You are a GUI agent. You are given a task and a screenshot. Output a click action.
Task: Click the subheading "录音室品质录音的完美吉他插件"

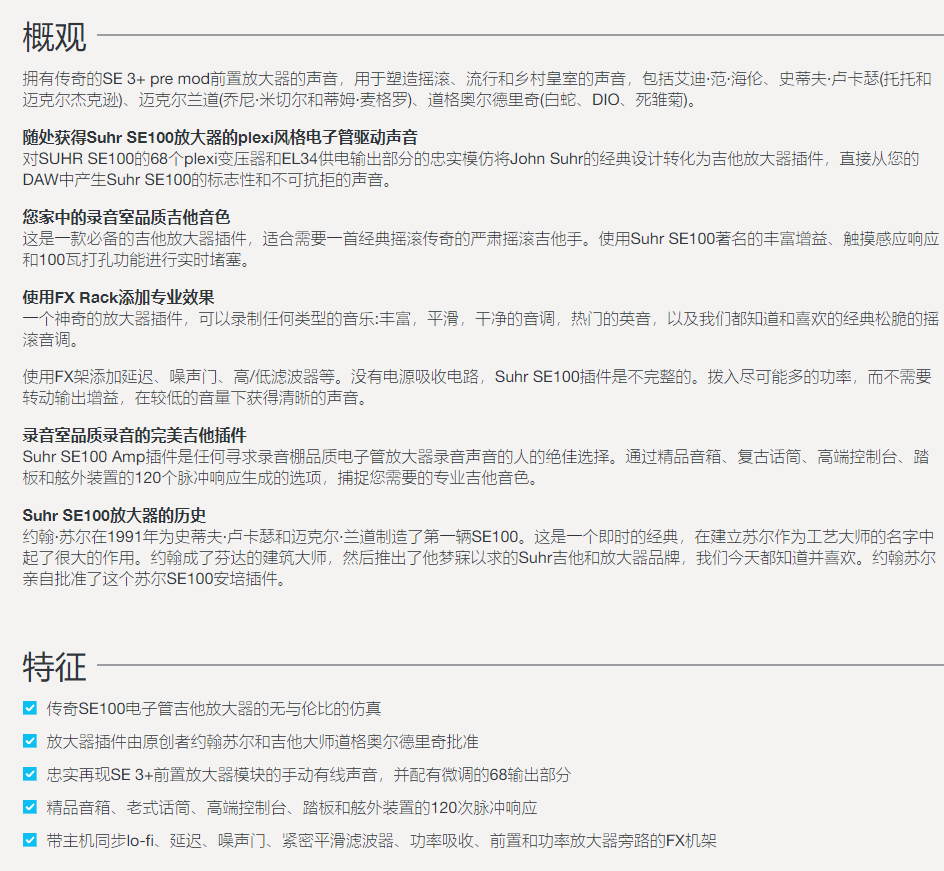point(134,435)
